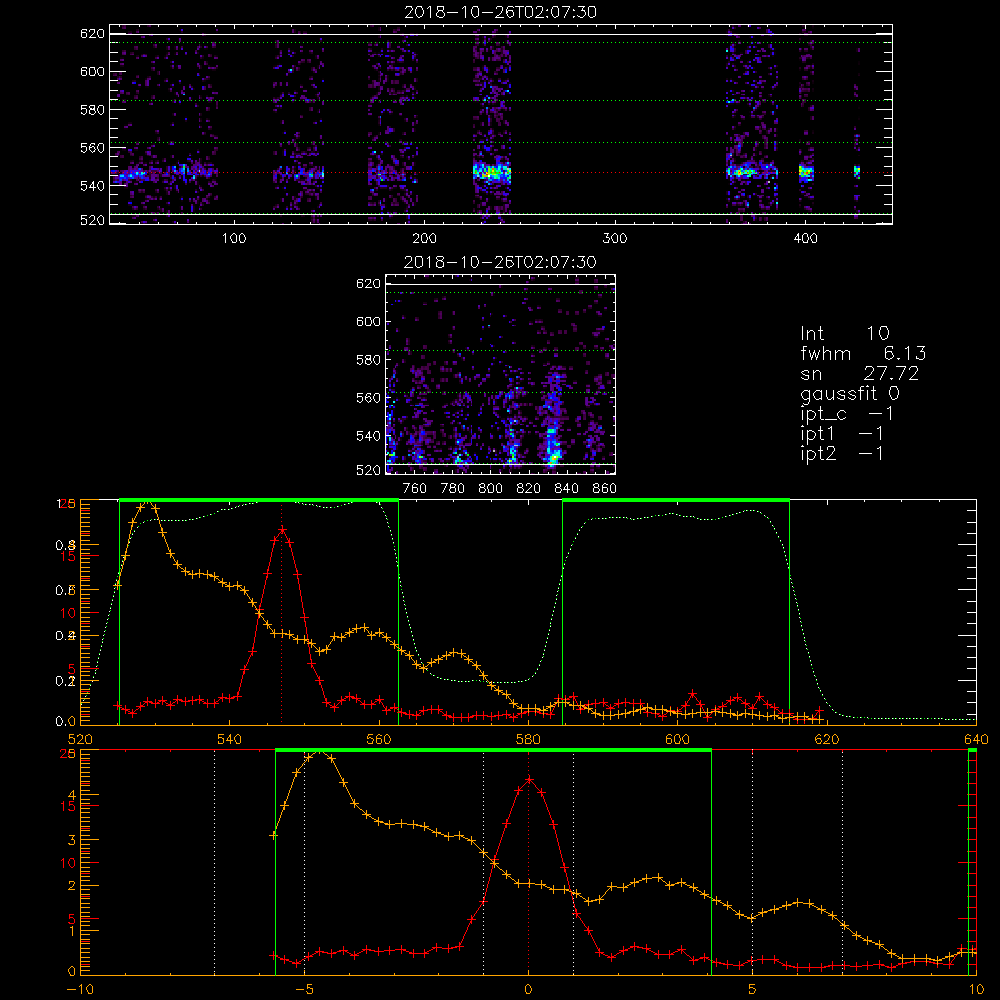Click the red curve peak at 0 in bottom plot
The width and height of the screenshot is (1000, 1000).
click(529, 779)
